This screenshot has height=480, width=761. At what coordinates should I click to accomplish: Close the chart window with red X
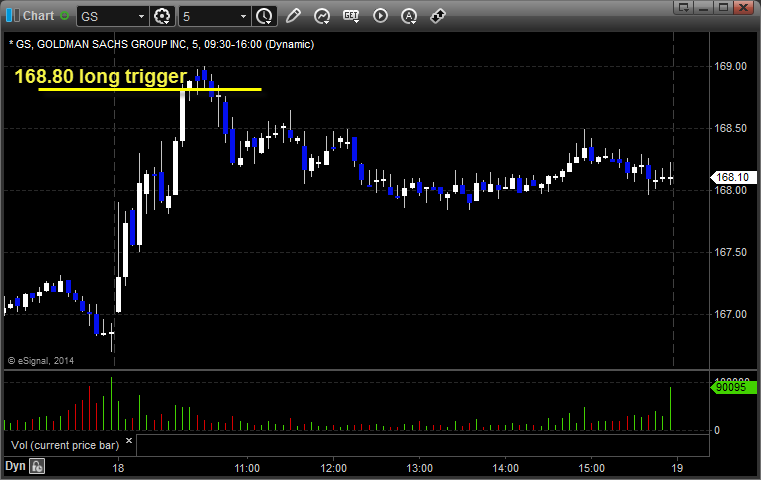pos(743,7)
